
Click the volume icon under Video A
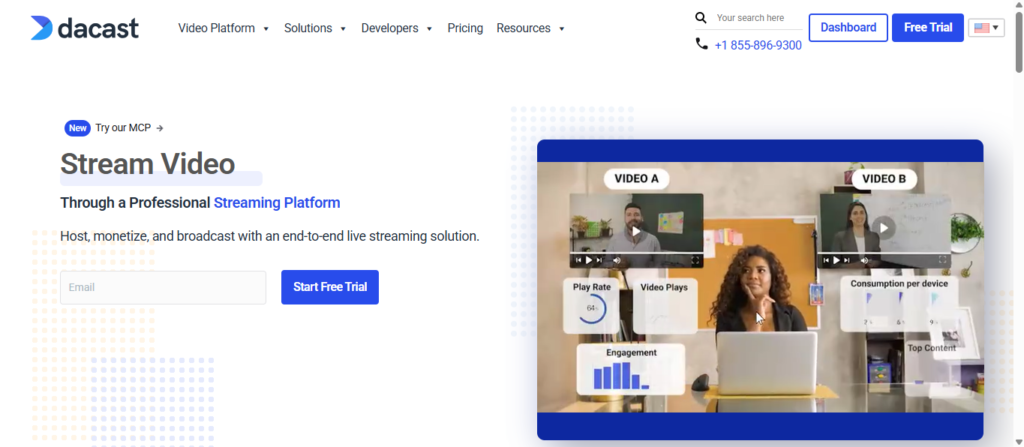(x=616, y=260)
